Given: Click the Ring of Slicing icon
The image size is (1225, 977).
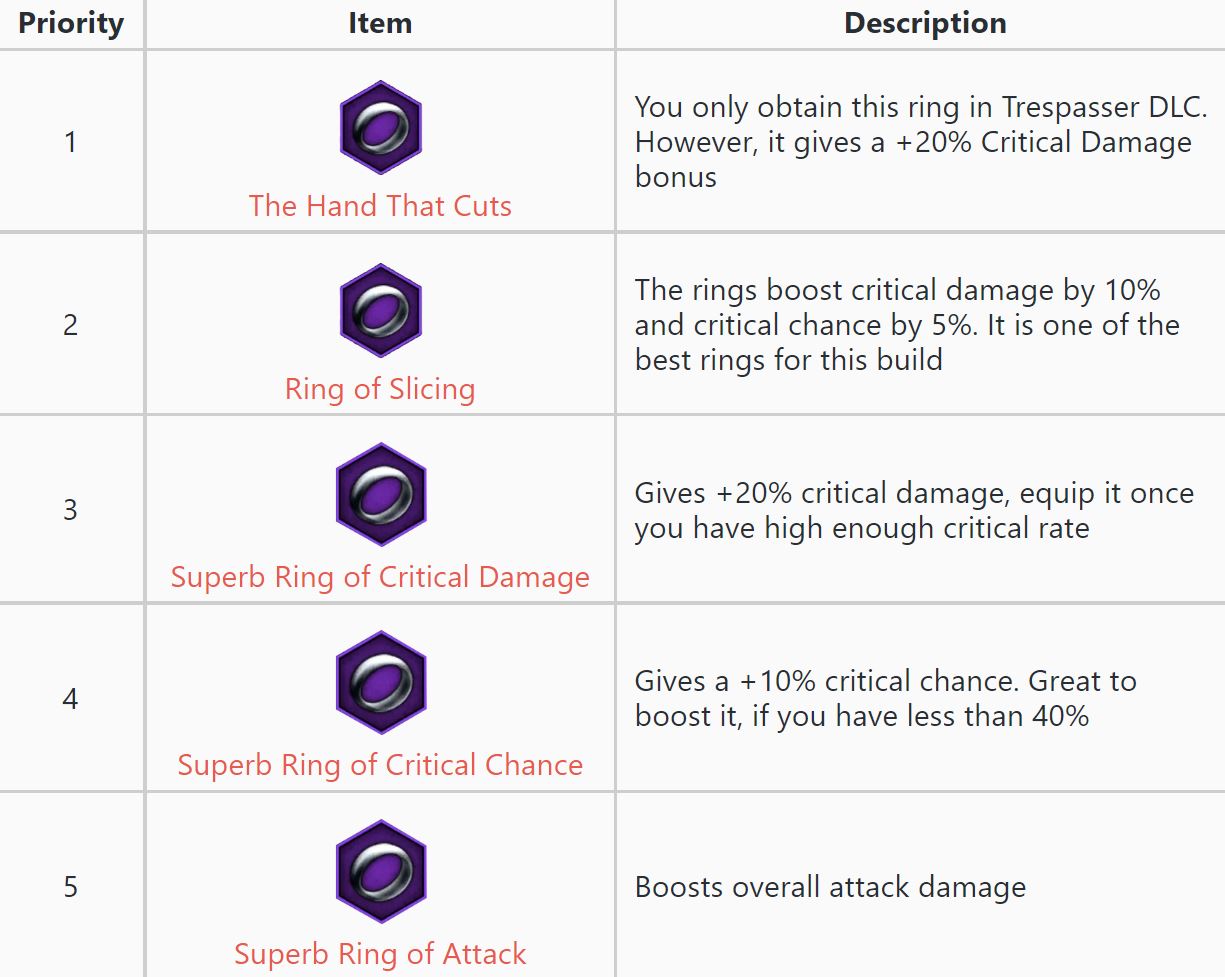Looking at the screenshot, I should tap(380, 311).
